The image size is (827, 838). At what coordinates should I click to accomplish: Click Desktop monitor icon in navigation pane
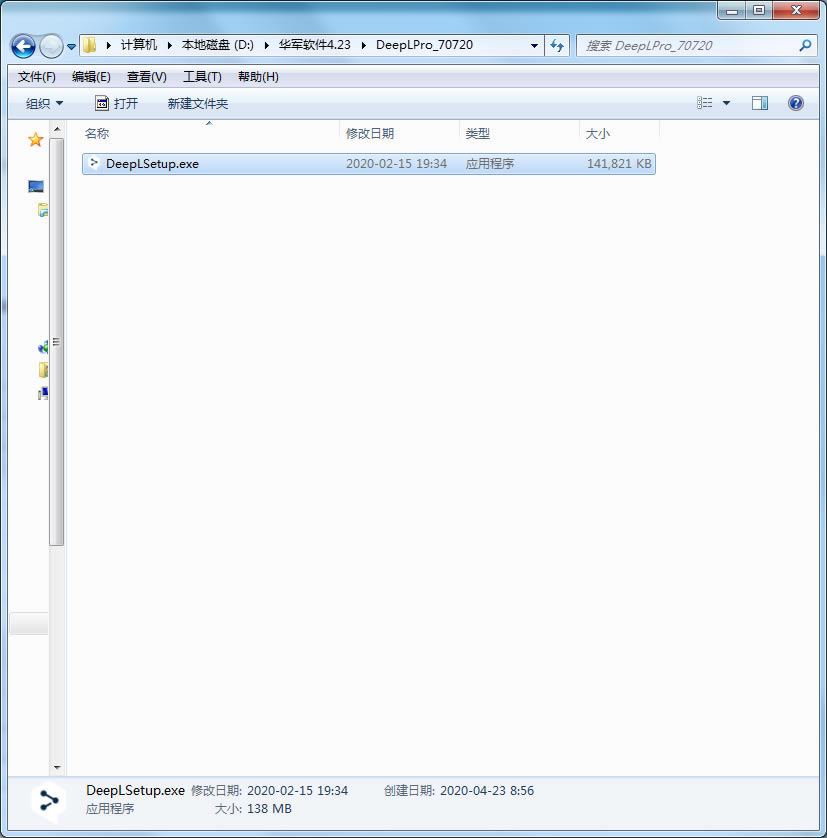pyautogui.click(x=36, y=187)
